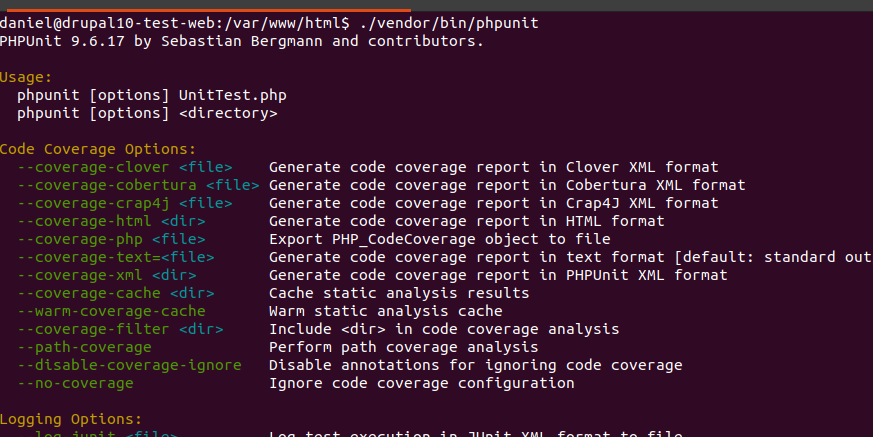Viewport: 873px width, 437px height.
Task: Click 'Perform path coverage analysis'
Action: [x=404, y=347]
